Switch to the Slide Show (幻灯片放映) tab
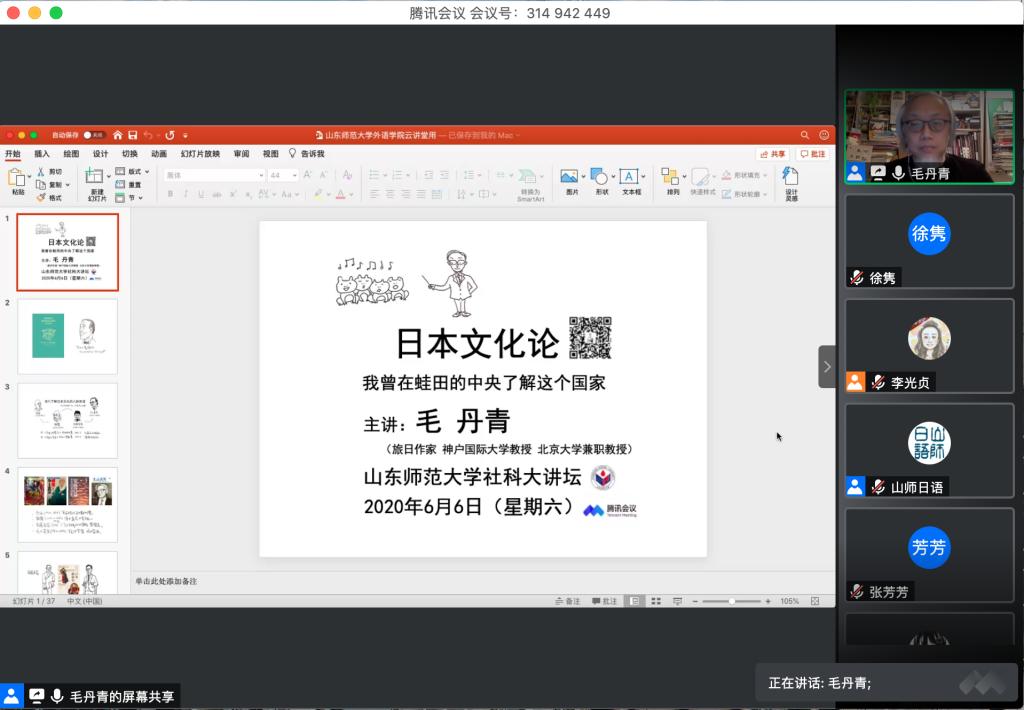The height and width of the screenshot is (710, 1024). coord(200,154)
